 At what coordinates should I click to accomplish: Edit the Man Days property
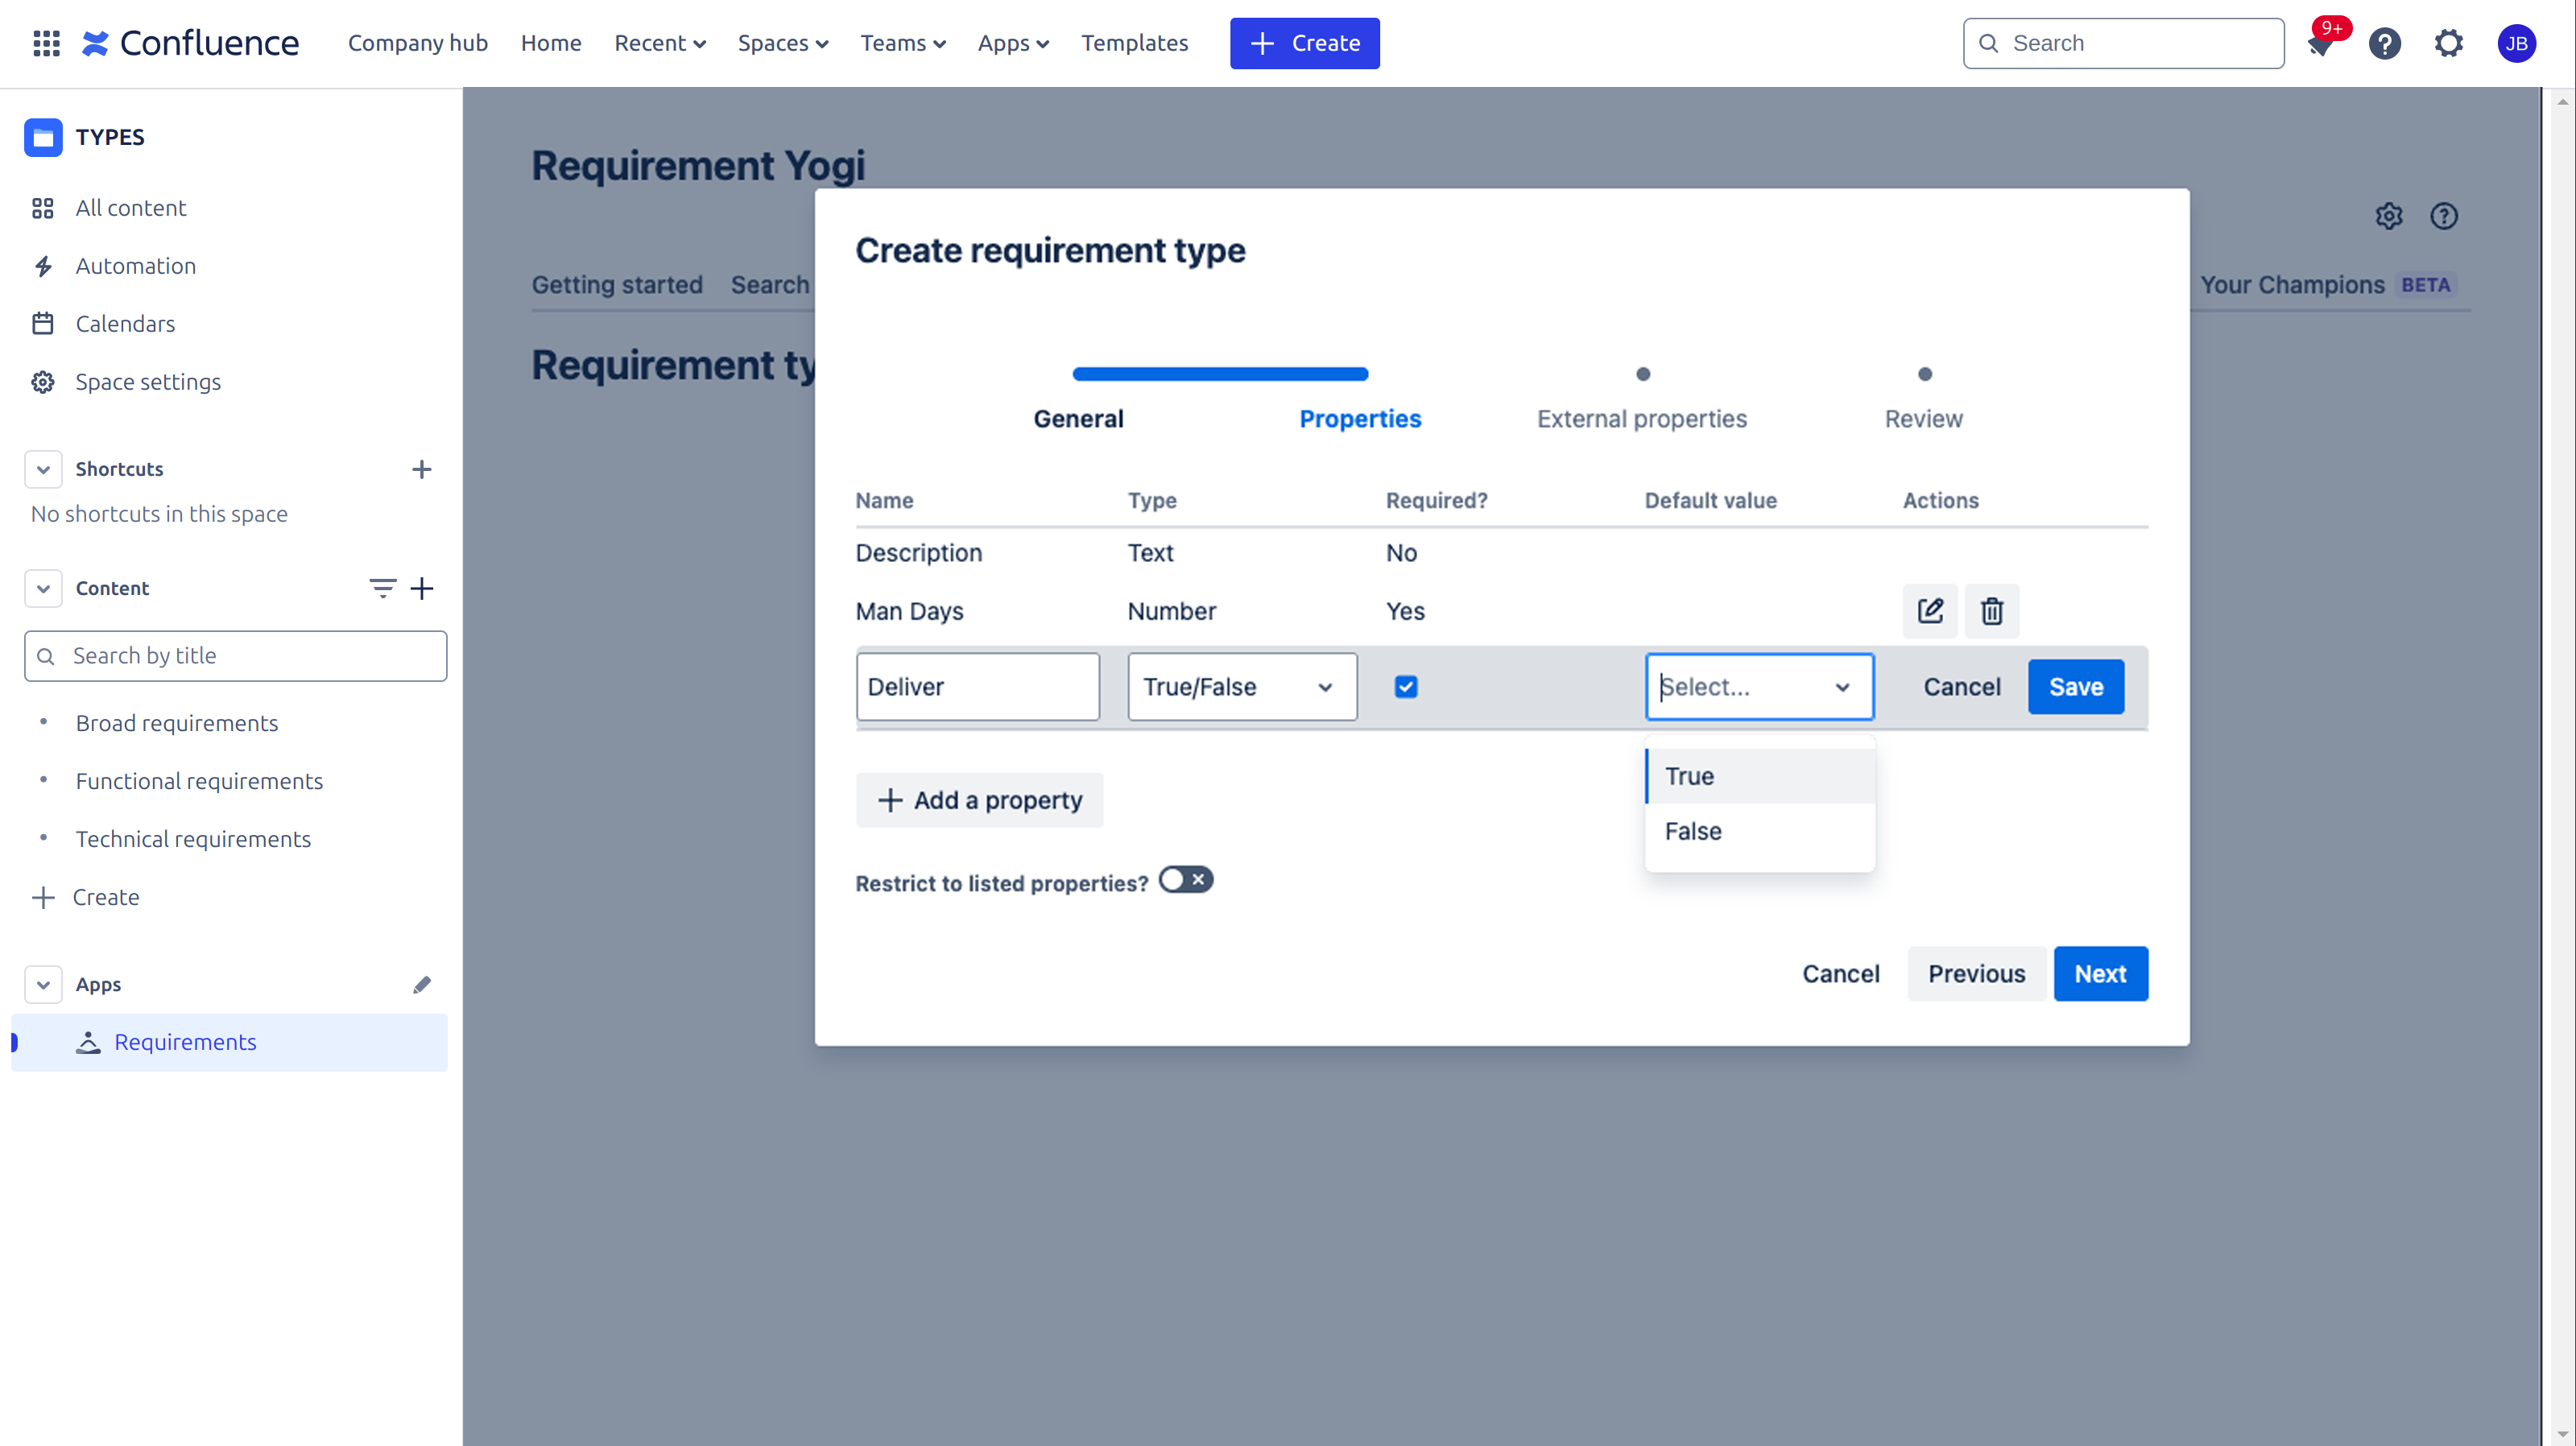pyautogui.click(x=1929, y=610)
